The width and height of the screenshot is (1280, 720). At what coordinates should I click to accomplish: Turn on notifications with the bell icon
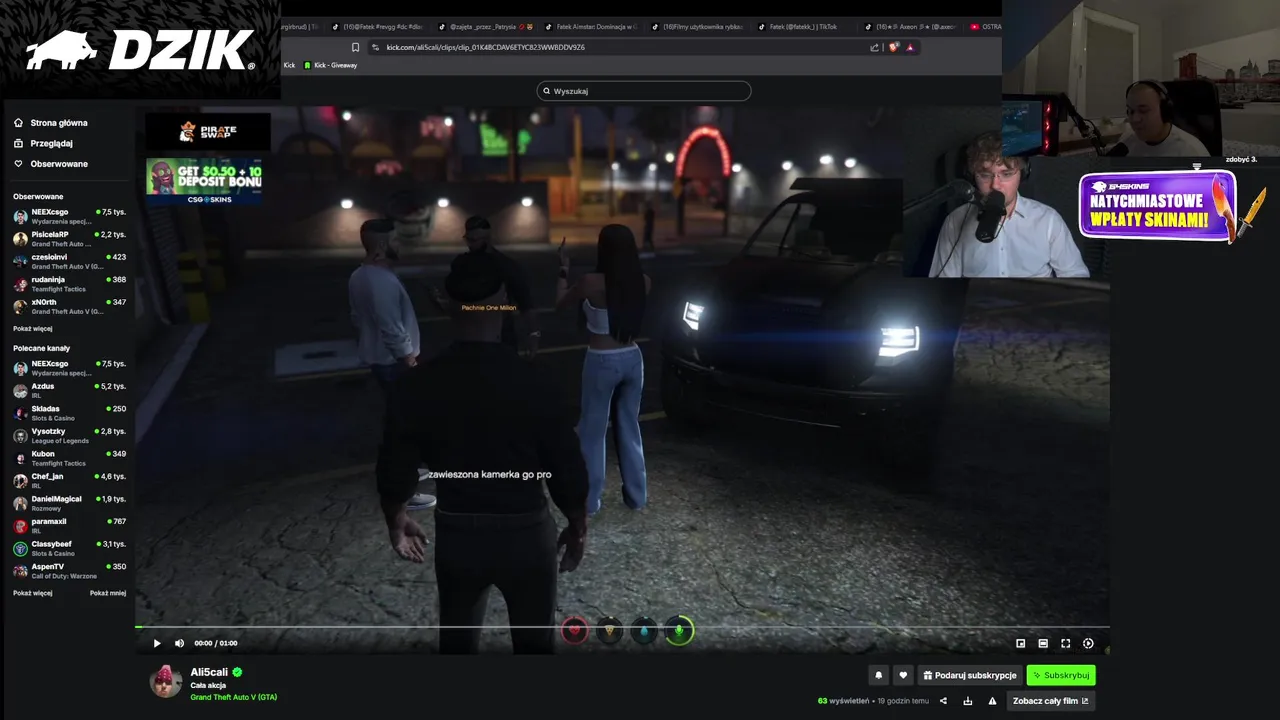click(879, 675)
